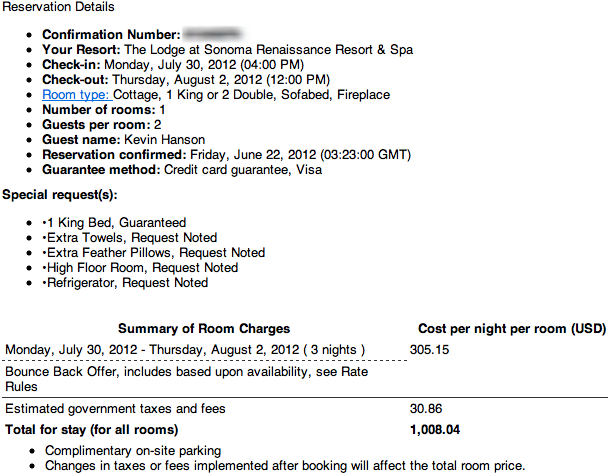
Task: Click the Reservation confirmed timestamp text
Action: [300, 155]
